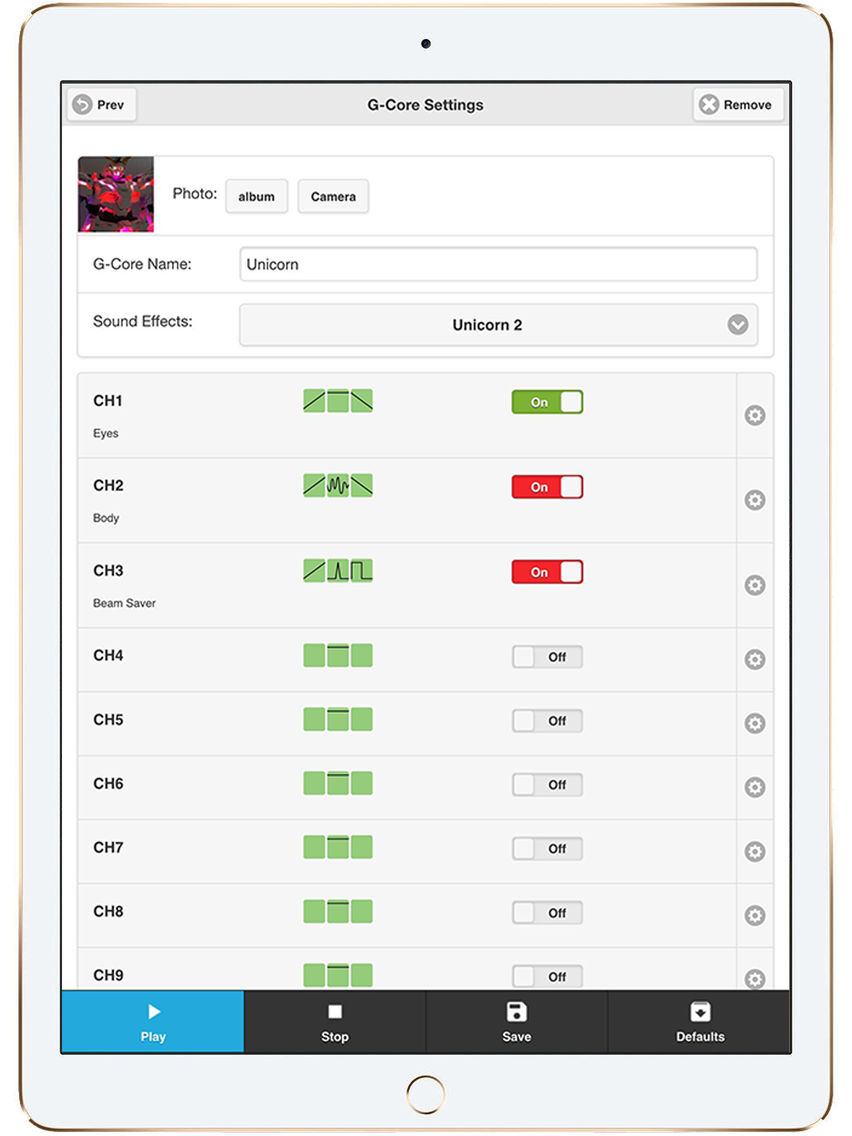Edit the G-Core Name field

(x=498, y=264)
